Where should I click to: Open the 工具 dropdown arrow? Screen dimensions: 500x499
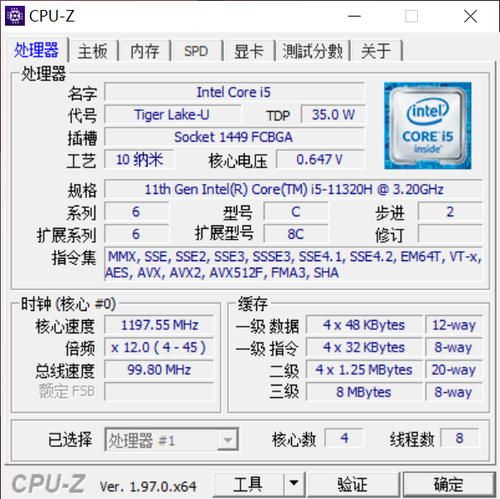click(294, 484)
